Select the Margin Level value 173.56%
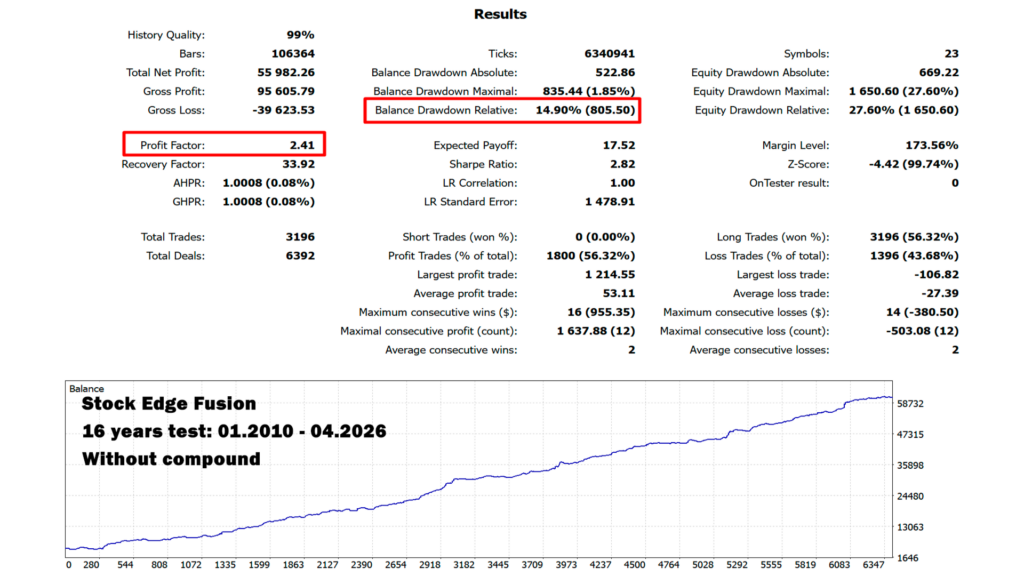 pos(932,145)
